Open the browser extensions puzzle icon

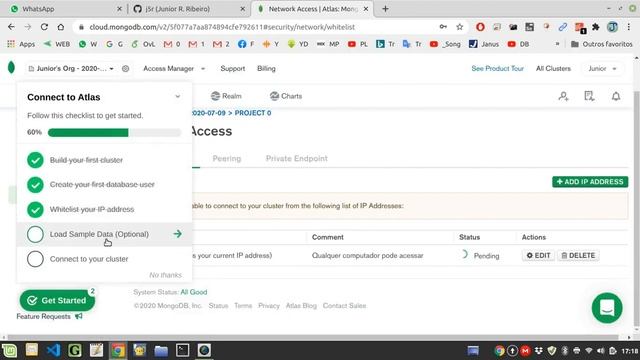coord(596,27)
